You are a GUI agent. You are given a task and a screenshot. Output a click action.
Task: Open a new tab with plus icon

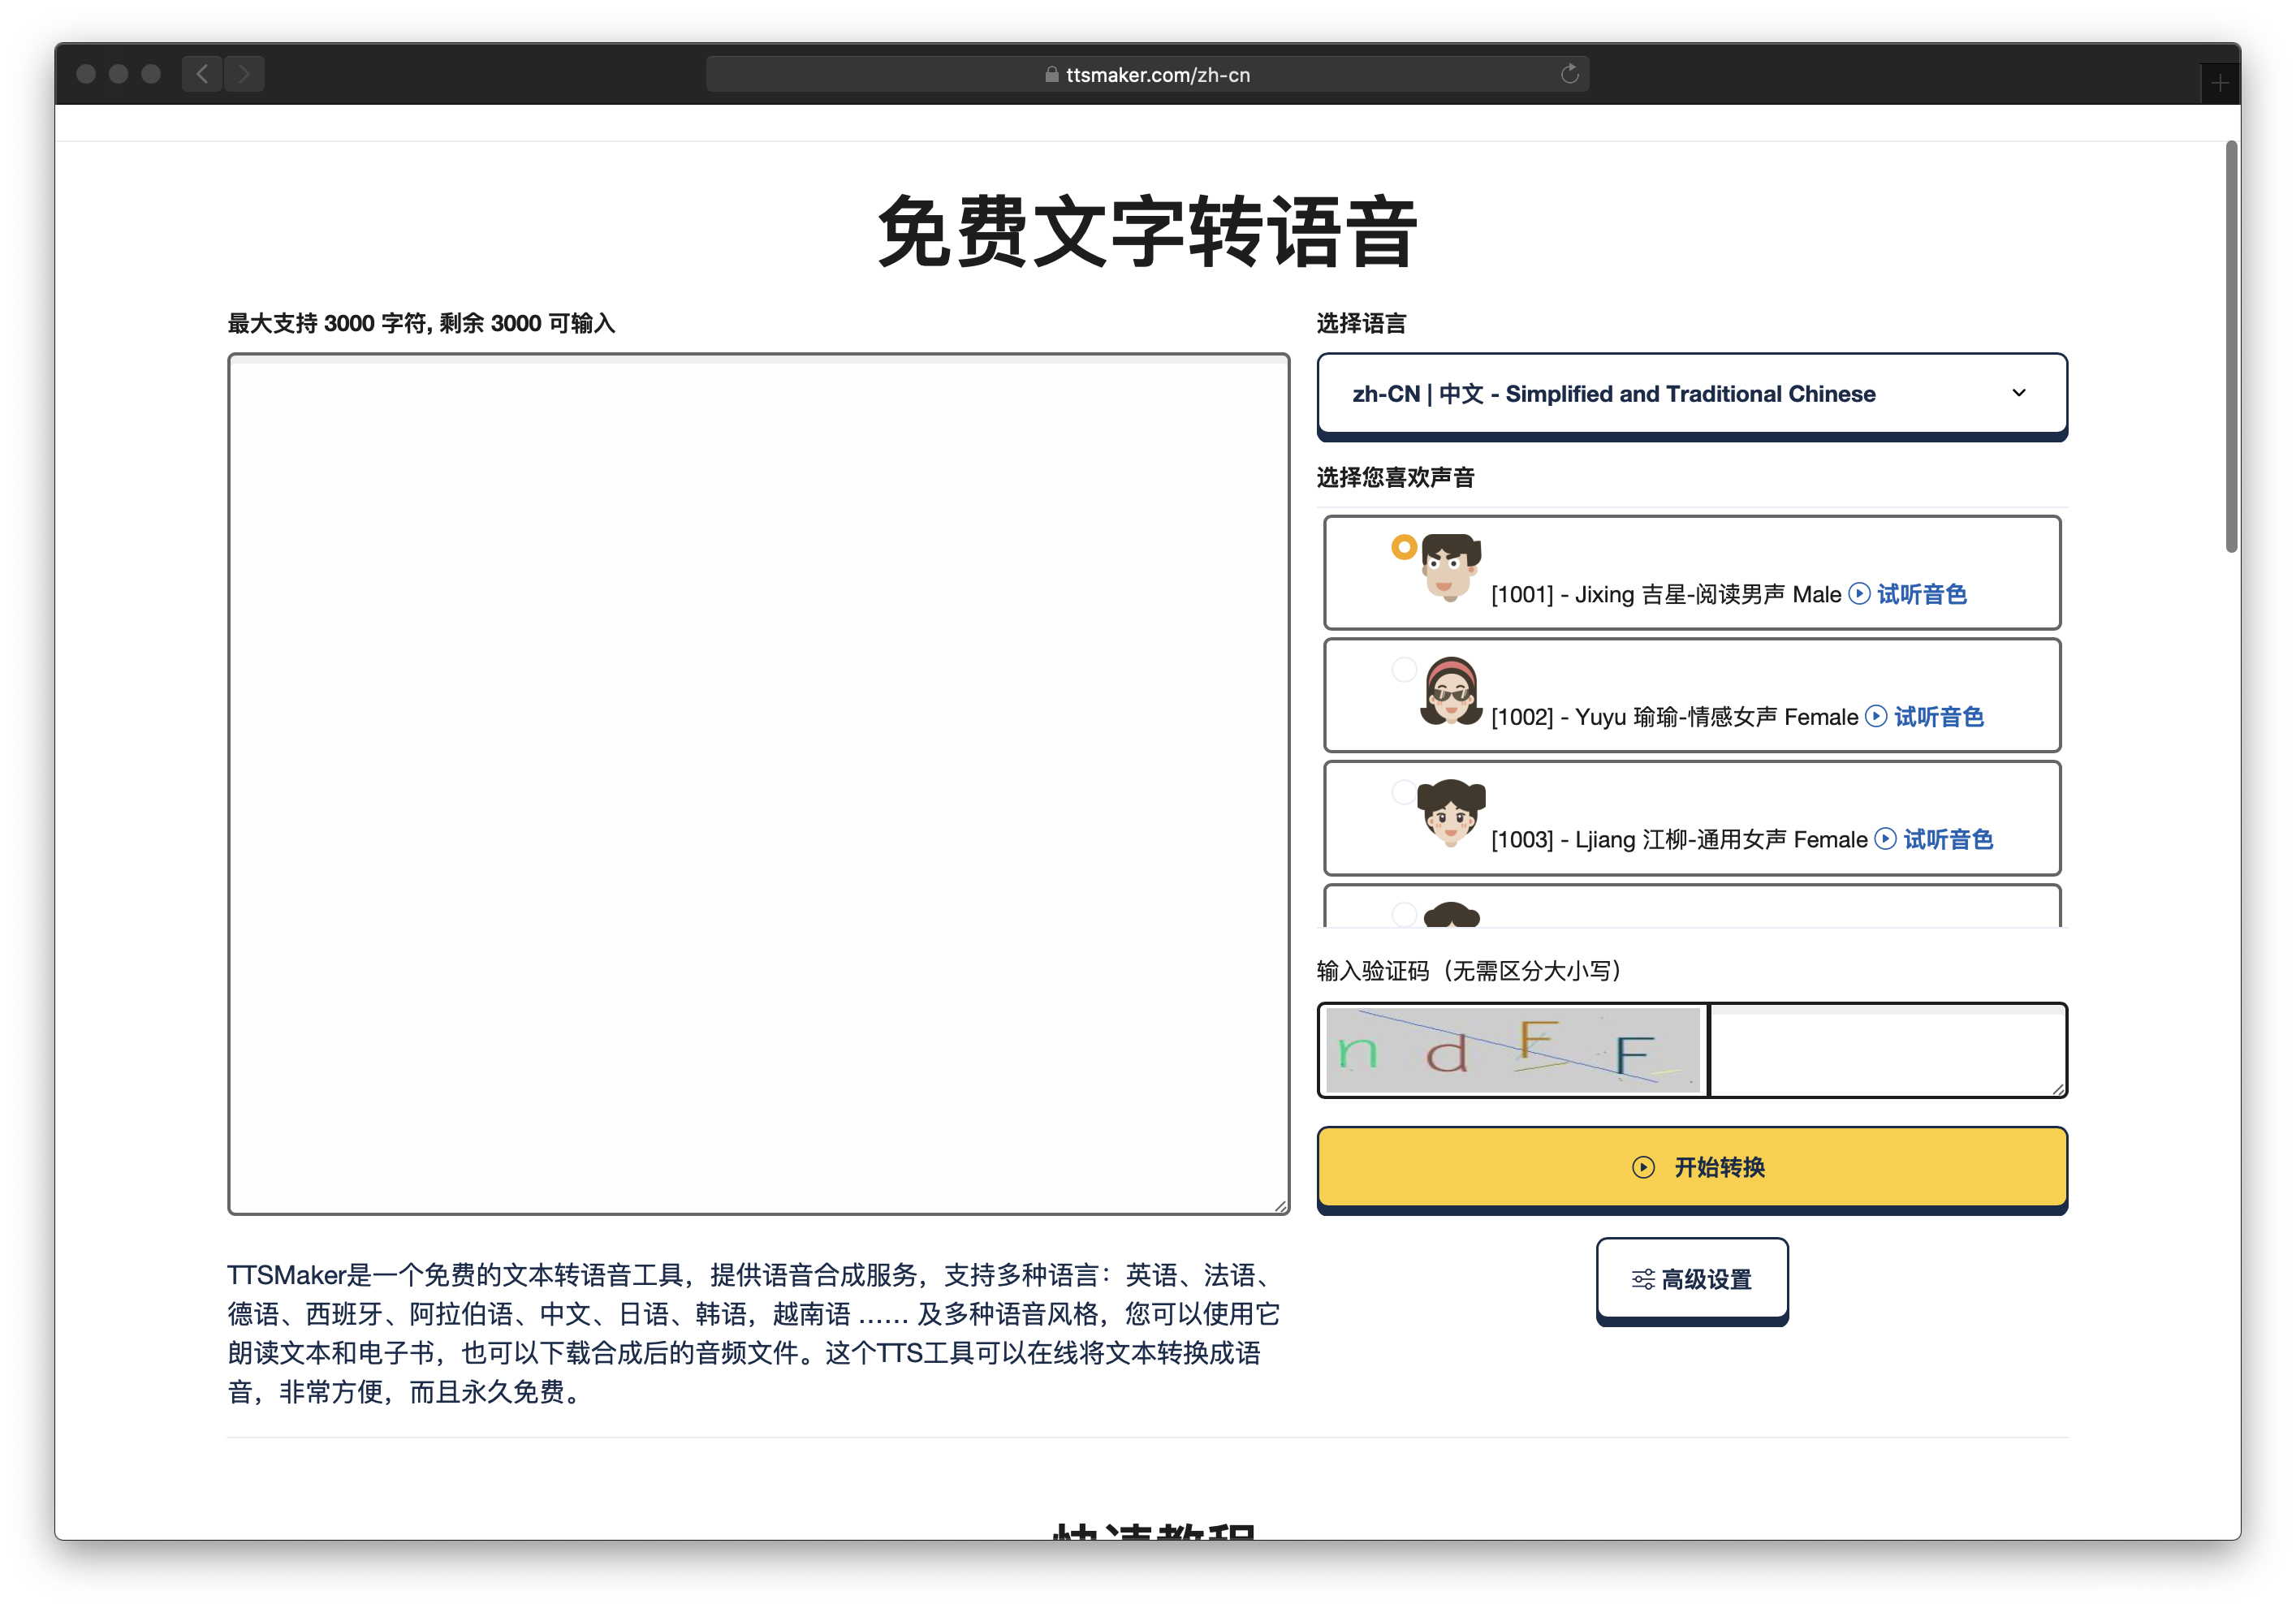[2219, 83]
